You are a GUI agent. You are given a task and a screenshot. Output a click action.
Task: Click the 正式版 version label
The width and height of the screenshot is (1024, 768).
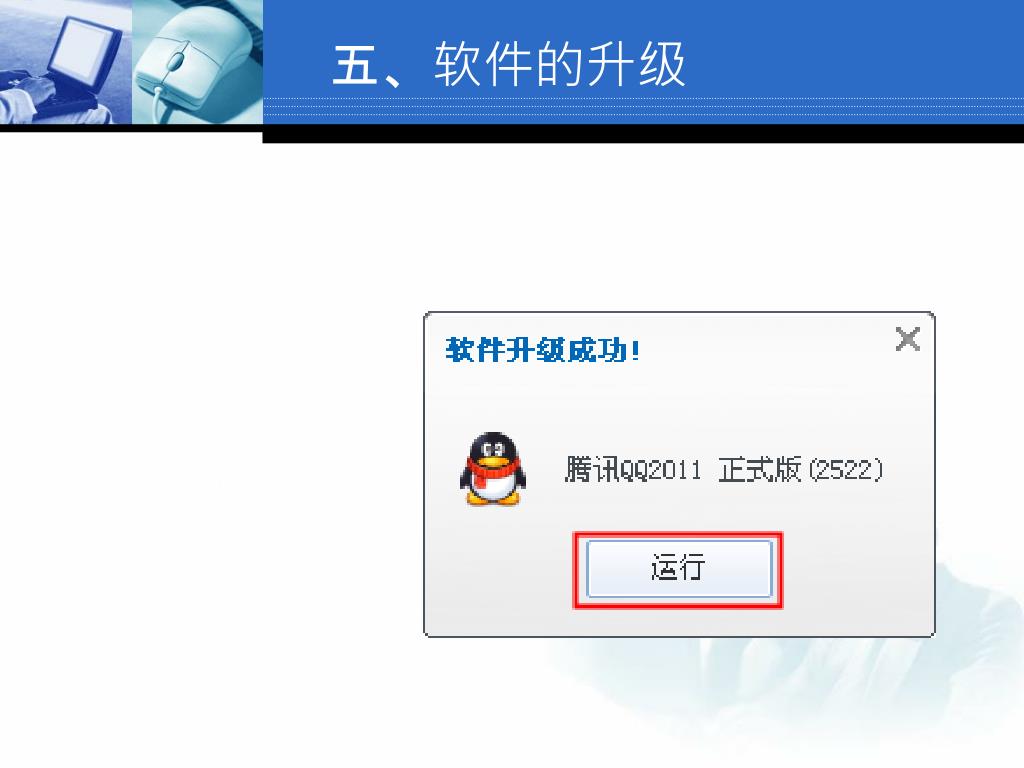tap(760, 469)
